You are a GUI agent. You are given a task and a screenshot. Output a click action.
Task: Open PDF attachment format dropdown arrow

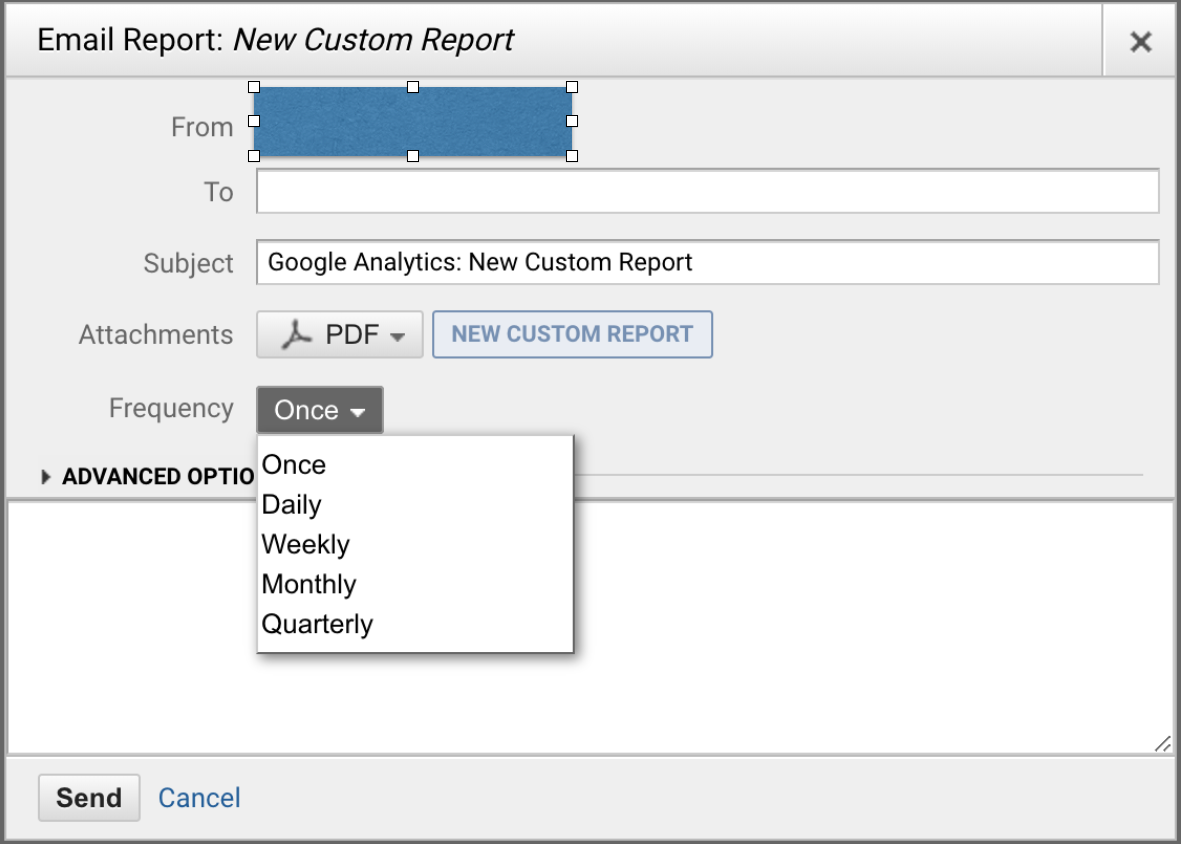pos(398,336)
